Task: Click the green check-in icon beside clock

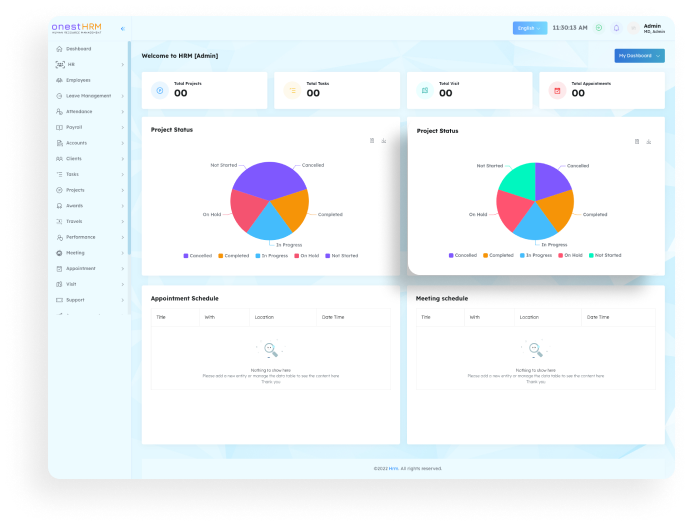Action: 599,28
